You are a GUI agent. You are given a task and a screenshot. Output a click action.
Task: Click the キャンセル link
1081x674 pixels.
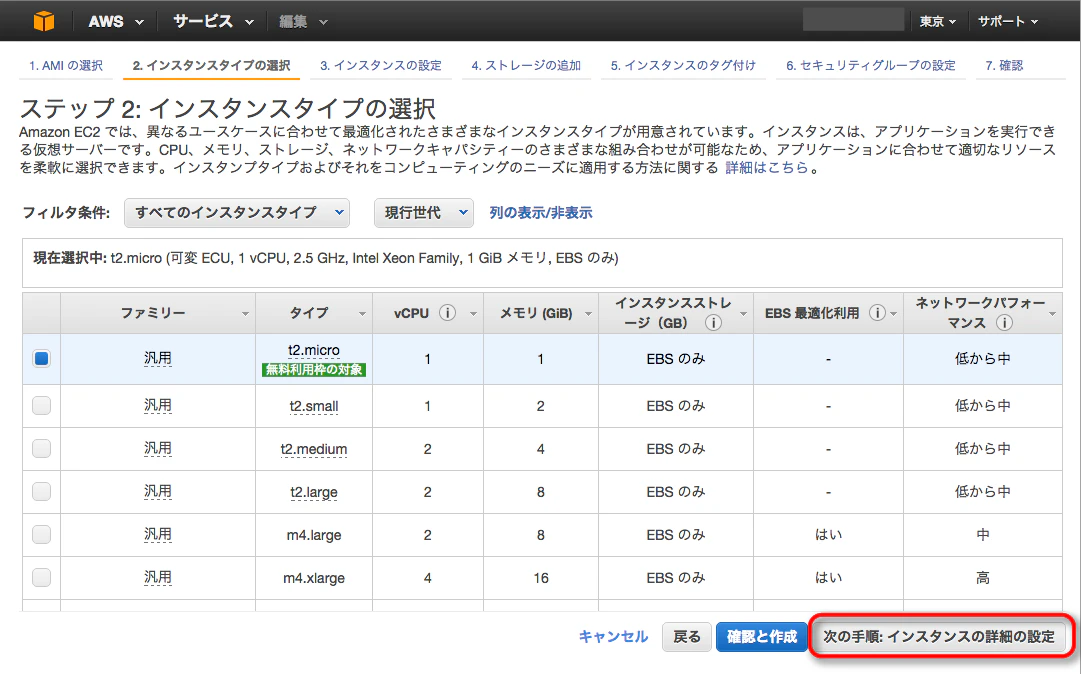[x=613, y=637]
